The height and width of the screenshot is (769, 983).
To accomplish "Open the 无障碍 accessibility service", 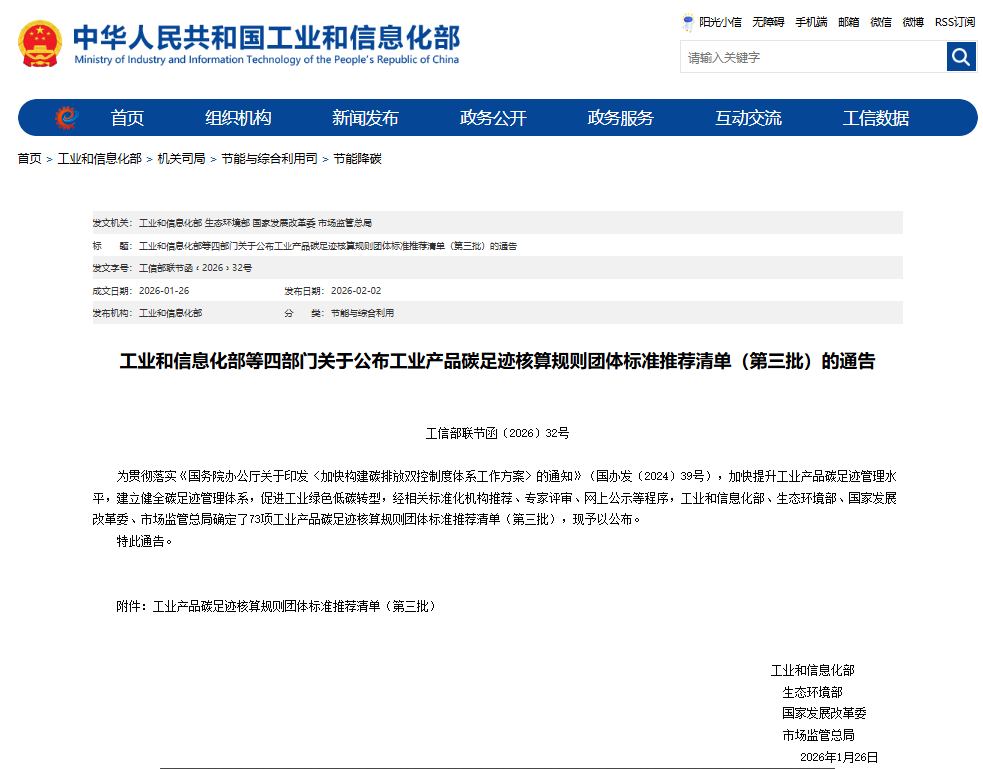I will click(766, 22).
